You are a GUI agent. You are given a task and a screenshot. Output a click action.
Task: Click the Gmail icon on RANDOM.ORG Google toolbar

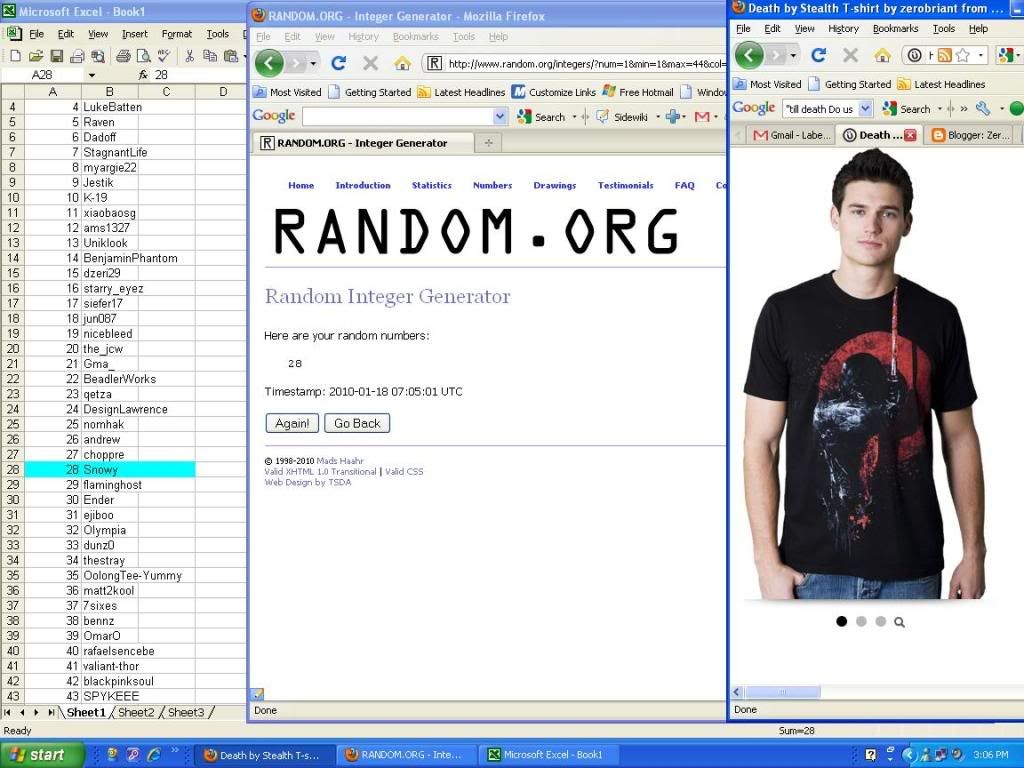click(702, 116)
